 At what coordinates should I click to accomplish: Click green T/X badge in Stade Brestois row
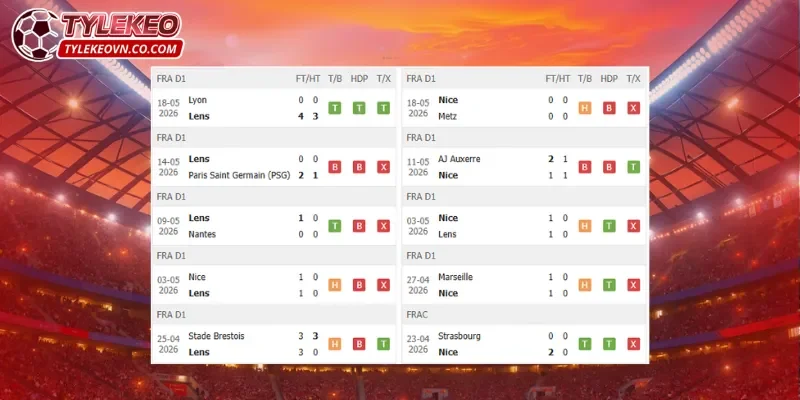[x=384, y=344]
